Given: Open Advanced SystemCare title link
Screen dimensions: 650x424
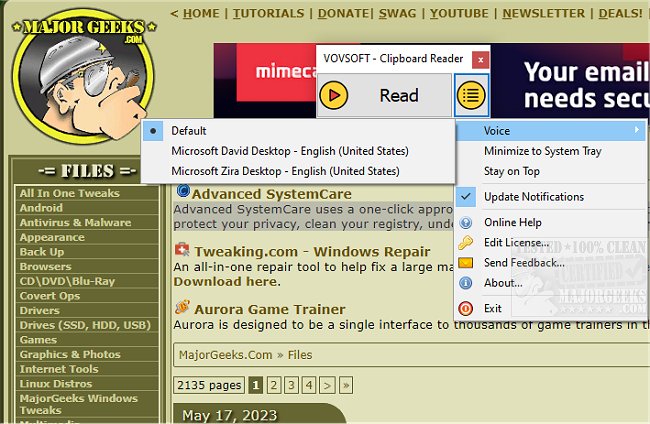Looking at the screenshot, I should pos(272,194).
